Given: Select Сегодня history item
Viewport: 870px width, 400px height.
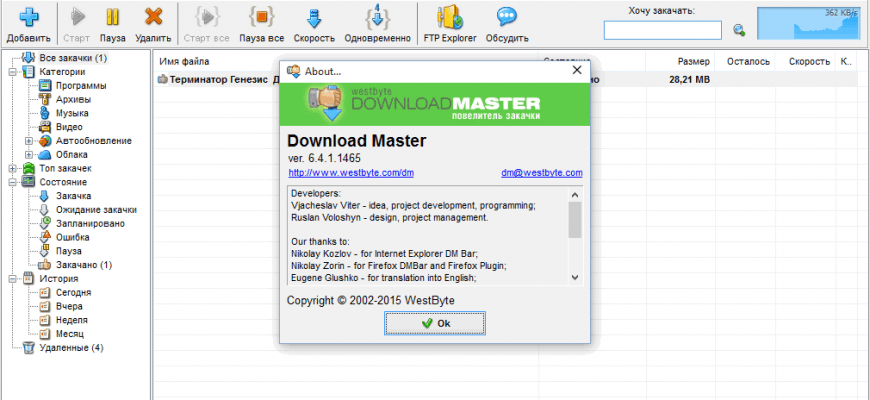Looking at the screenshot, I should click(x=73, y=292).
